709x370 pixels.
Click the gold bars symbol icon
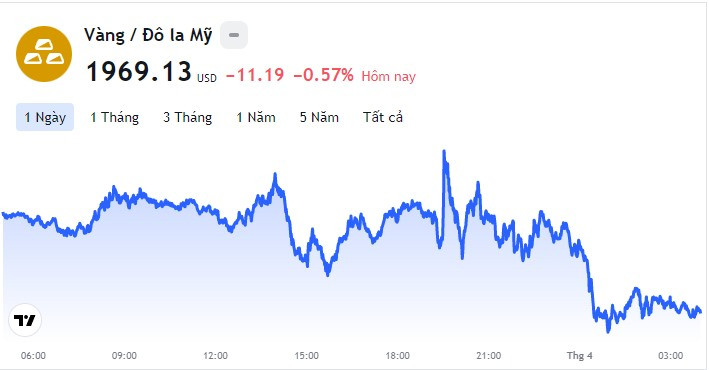[x=44, y=54]
